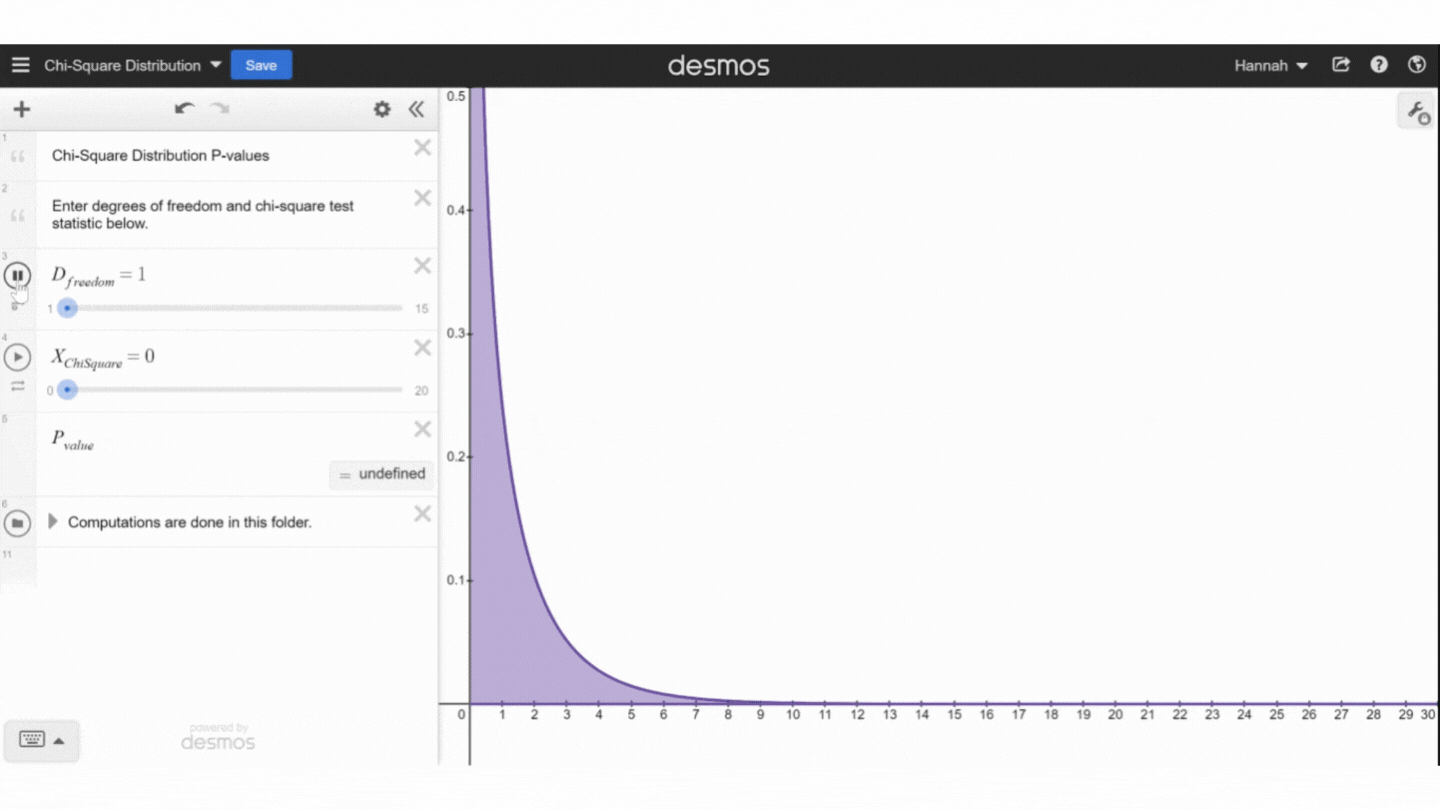
Task: Click the X ChiSquare slider handle
Action: click(x=67, y=390)
